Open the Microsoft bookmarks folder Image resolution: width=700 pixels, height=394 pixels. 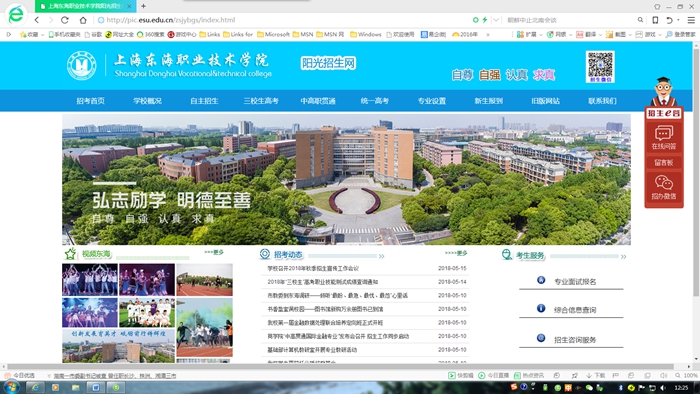pos(273,34)
